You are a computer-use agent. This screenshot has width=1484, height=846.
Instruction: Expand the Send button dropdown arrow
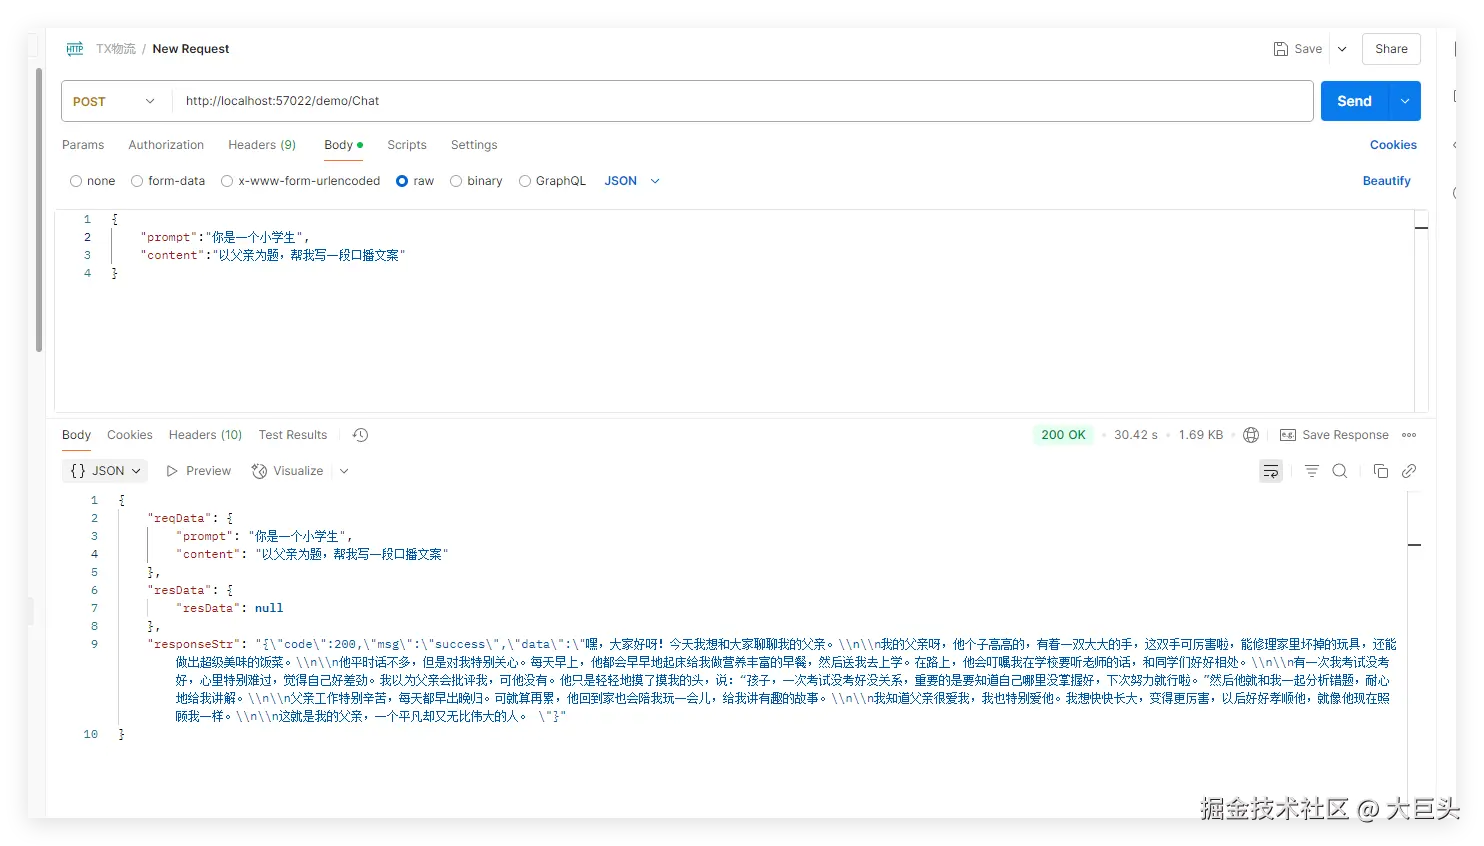pos(1404,100)
